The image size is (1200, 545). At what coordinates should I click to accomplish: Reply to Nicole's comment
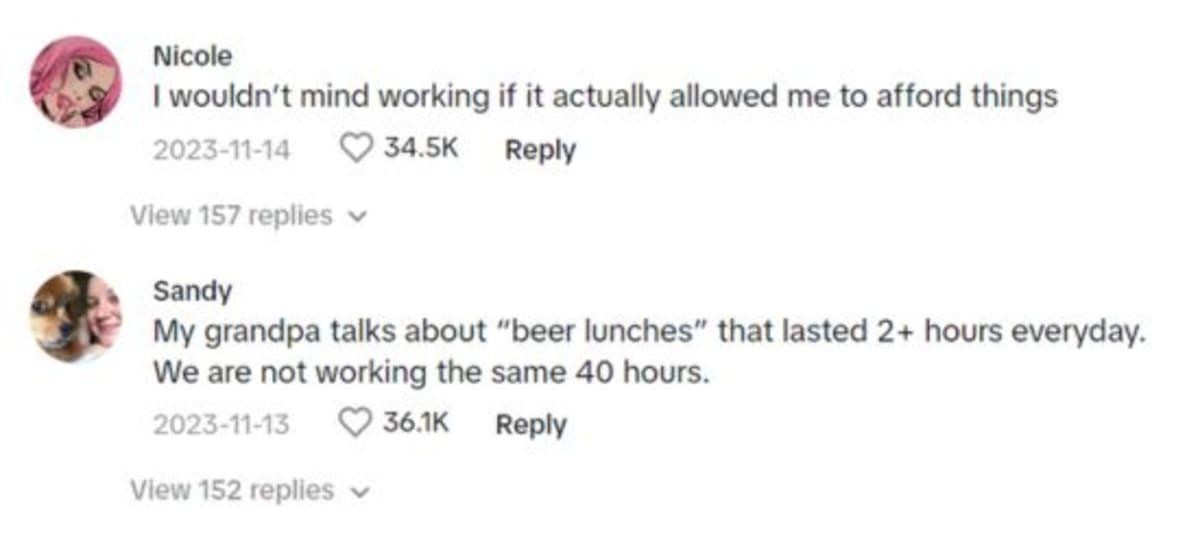[540, 151]
